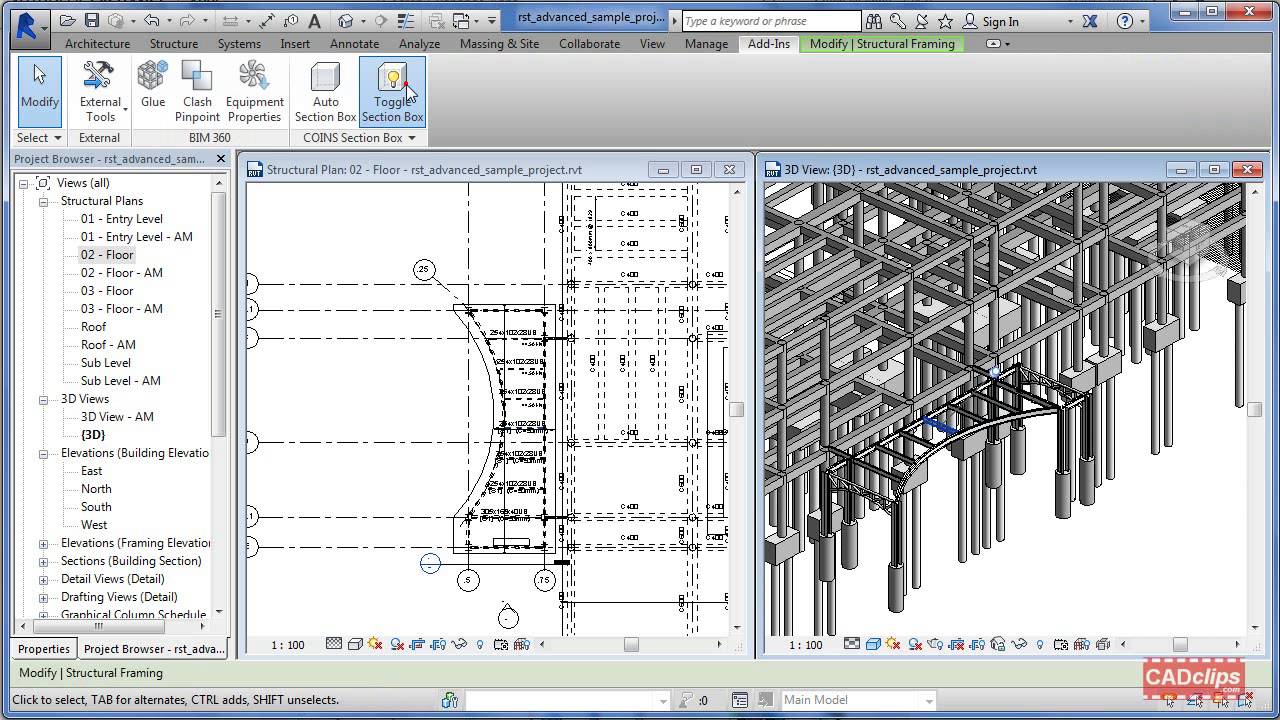
Task: Expand the Sections (Building Section) node
Action: [42, 561]
